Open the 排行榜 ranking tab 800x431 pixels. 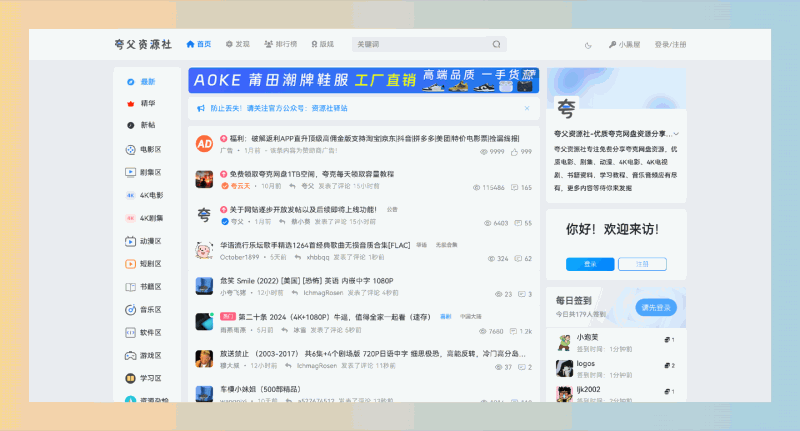(281, 44)
